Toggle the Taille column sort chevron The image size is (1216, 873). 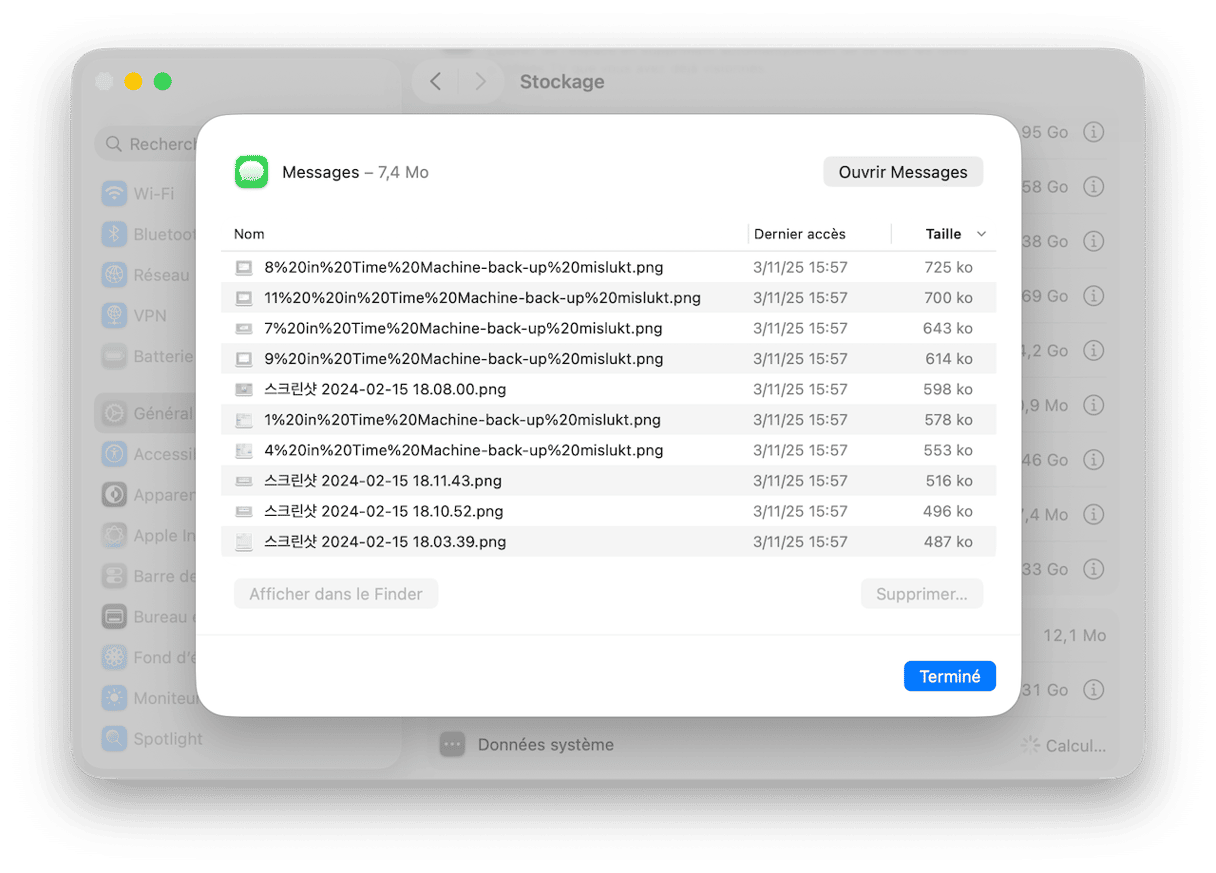coord(981,234)
